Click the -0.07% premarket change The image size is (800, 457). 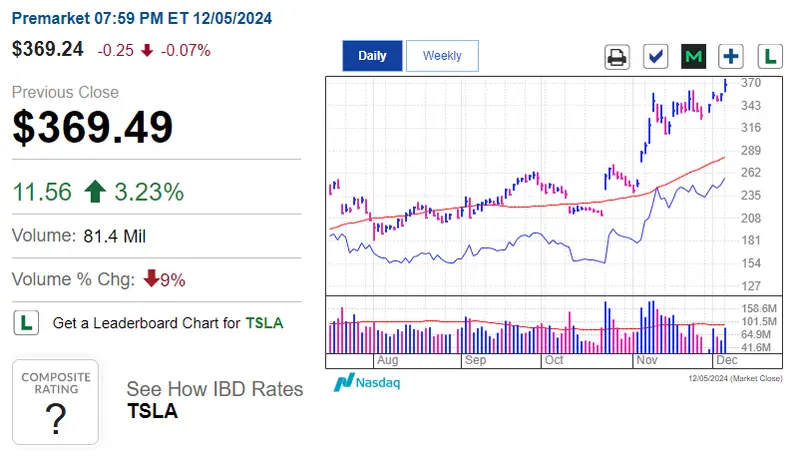click(186, 50)
